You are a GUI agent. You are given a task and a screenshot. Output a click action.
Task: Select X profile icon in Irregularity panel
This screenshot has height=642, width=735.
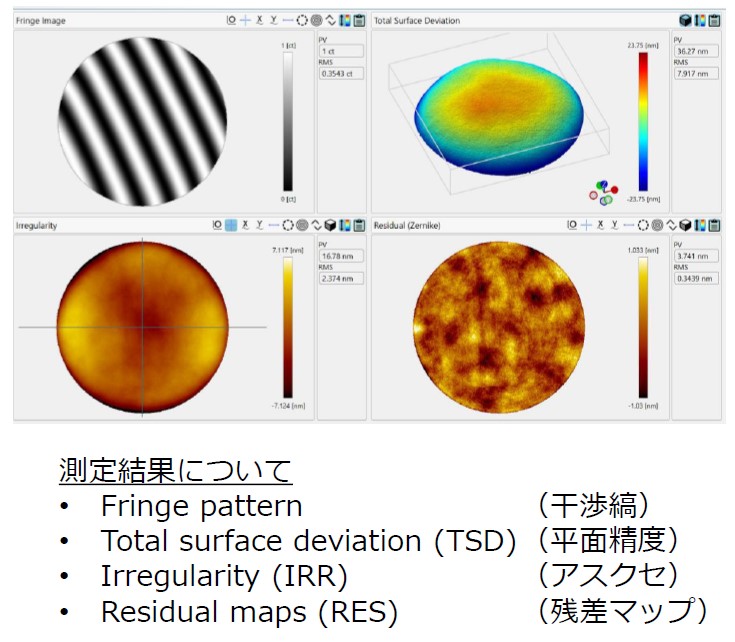tap(245, 225)
